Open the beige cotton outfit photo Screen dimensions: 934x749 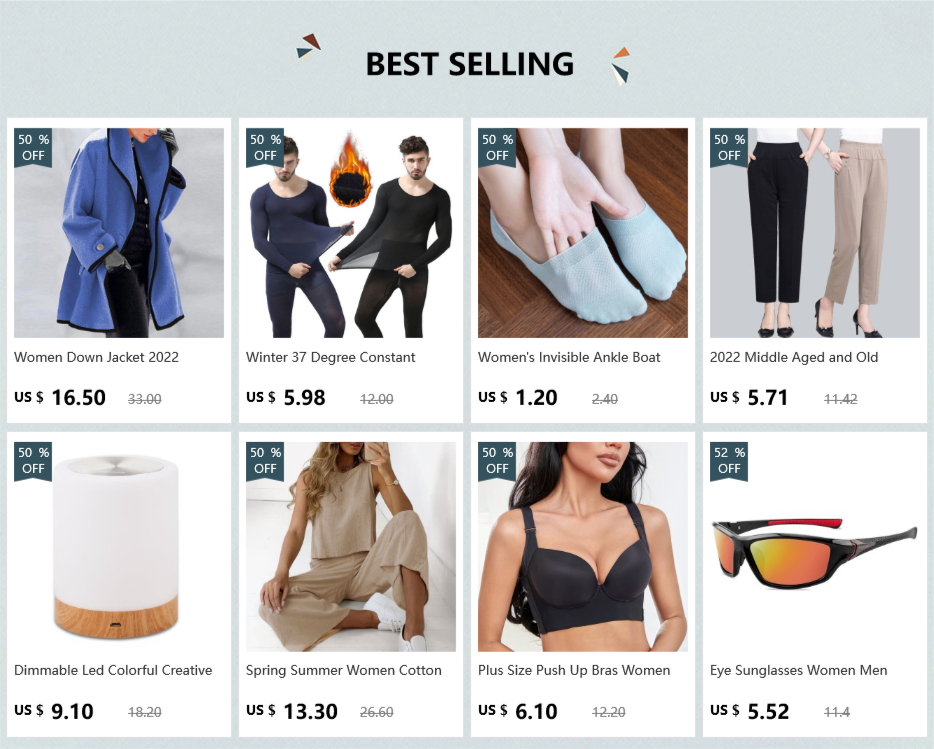pos(351,546)
